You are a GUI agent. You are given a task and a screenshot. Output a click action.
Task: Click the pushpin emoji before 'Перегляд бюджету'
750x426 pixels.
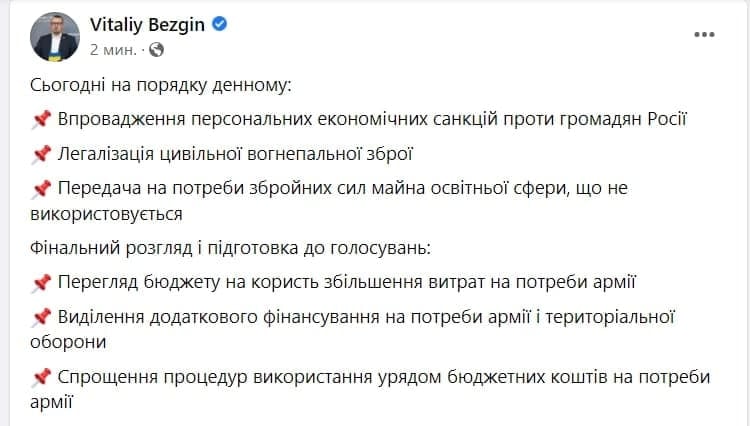(x=41, y=283)
